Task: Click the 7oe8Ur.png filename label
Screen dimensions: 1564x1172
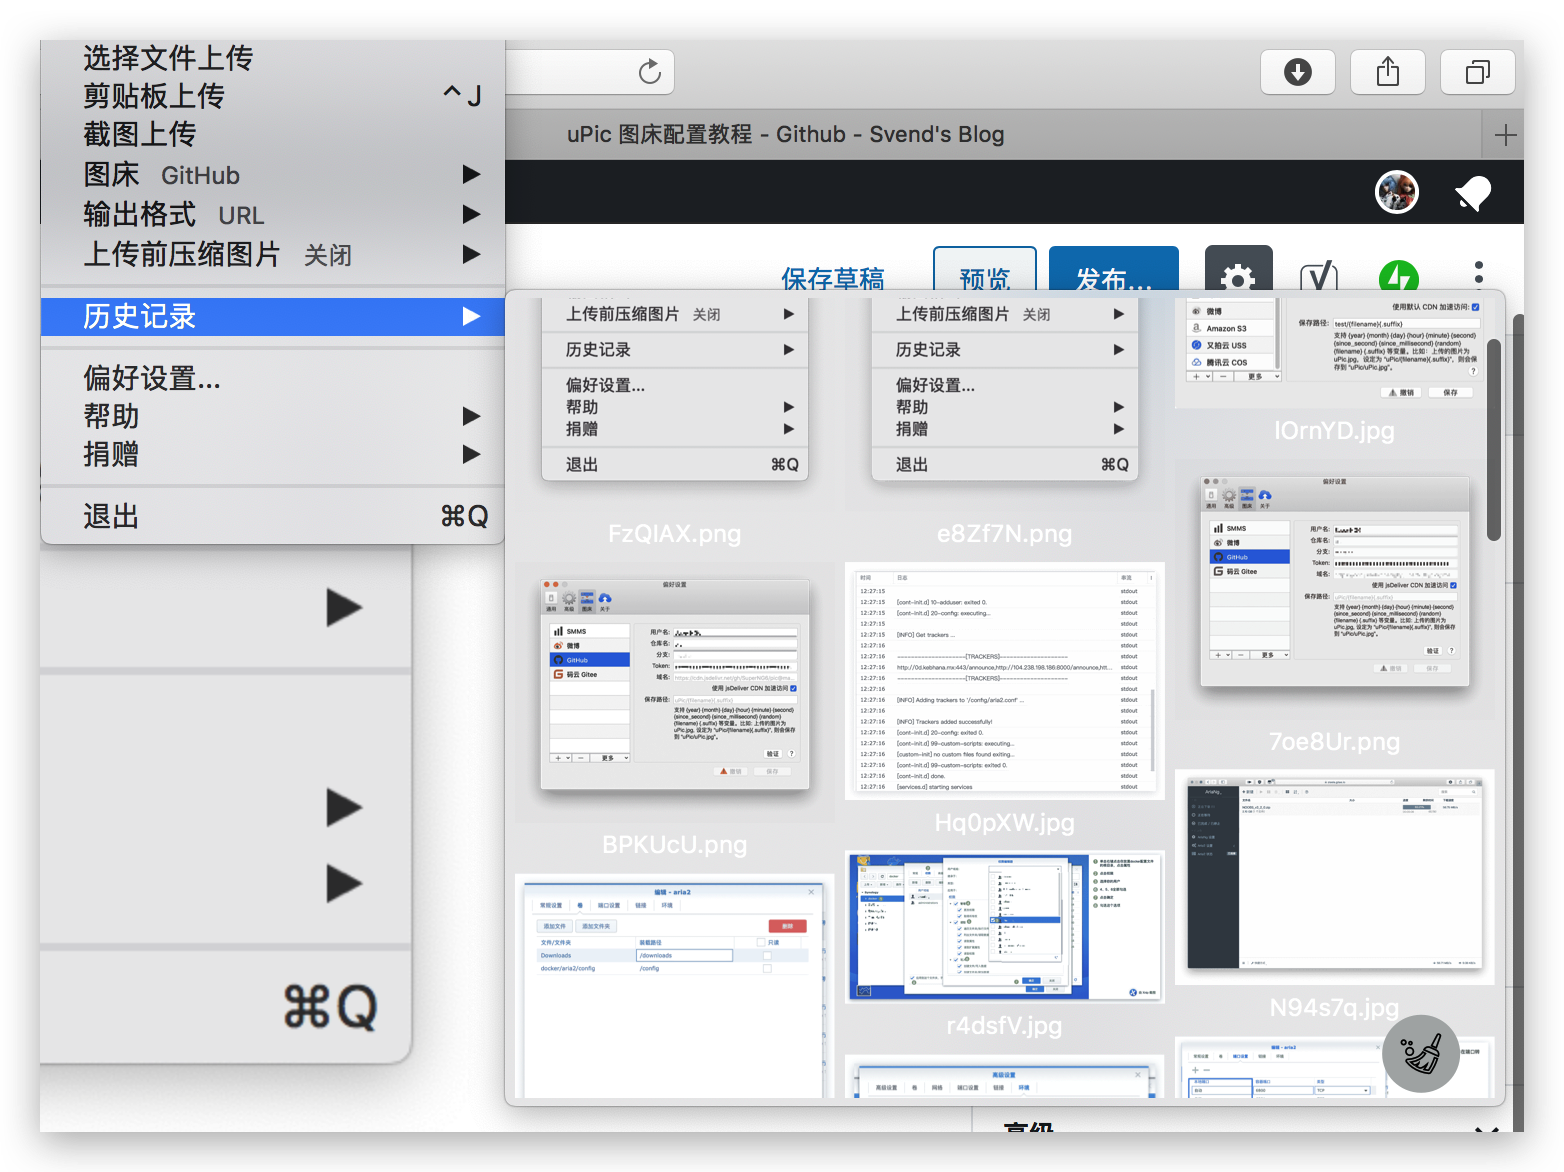Action: pos(1334,742)
